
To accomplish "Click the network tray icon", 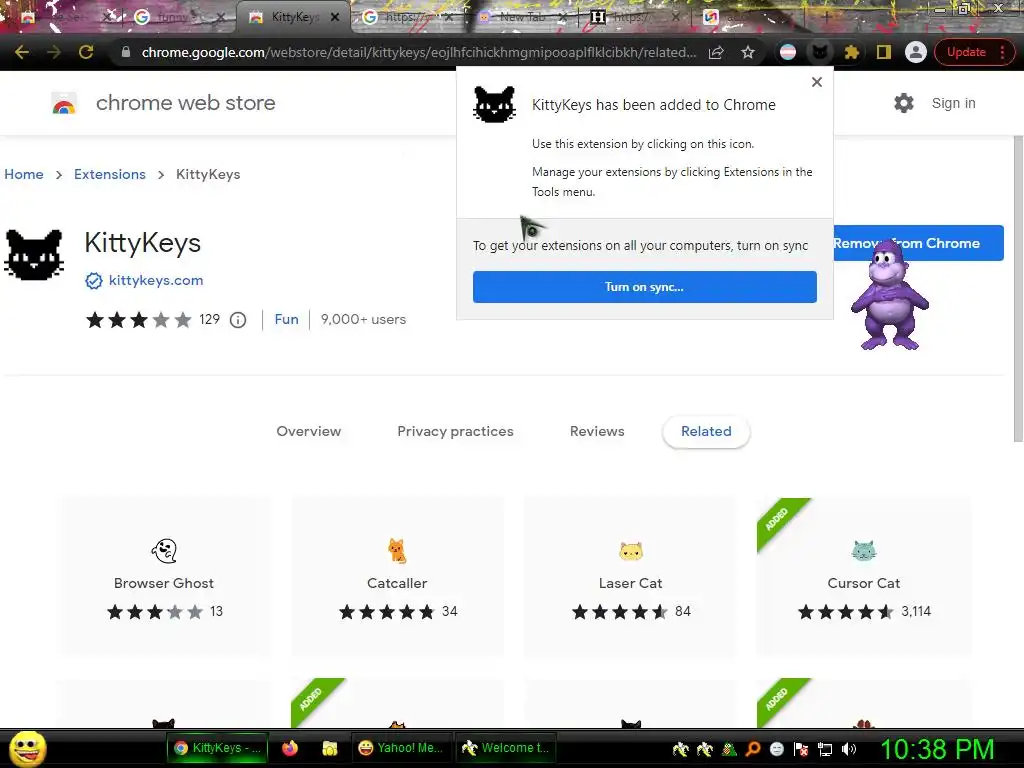I will click(825, 749).
